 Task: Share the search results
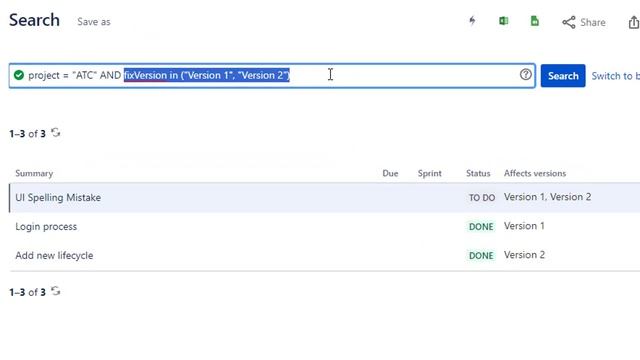pos(584,22)
